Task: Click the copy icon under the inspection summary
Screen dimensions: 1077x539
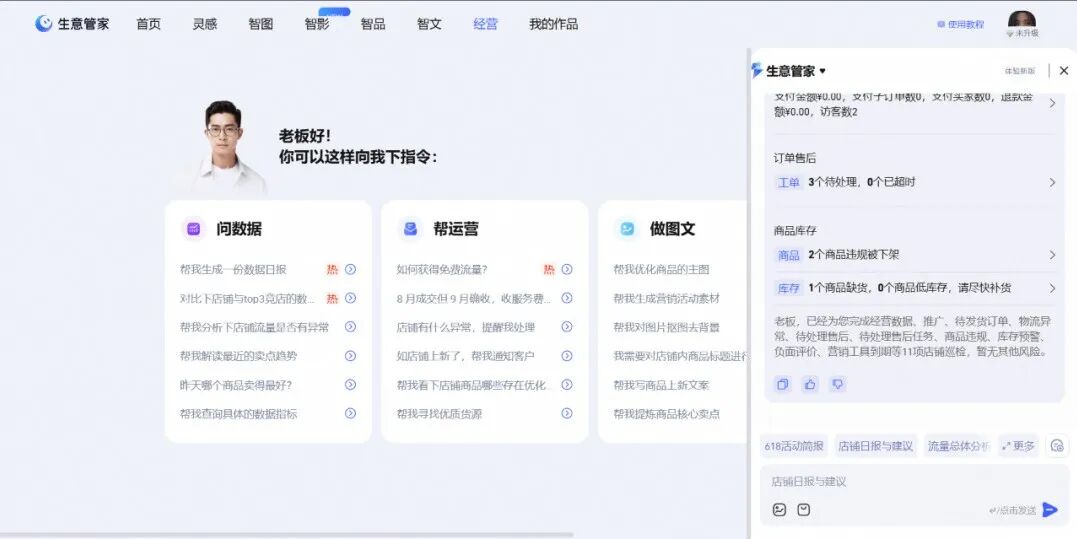Action: [x=782, y=384]
